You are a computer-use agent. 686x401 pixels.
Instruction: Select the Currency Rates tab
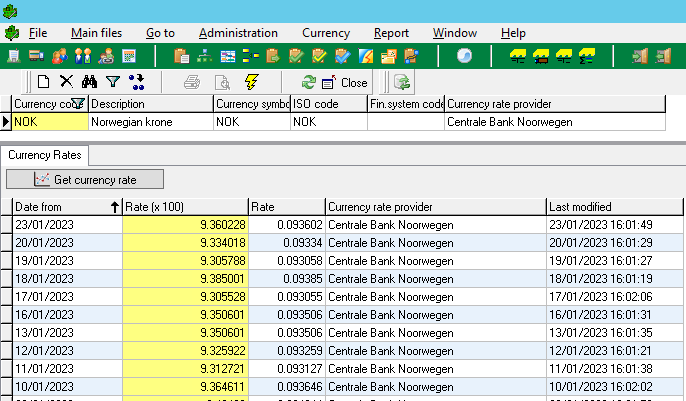tap(45, 155)
